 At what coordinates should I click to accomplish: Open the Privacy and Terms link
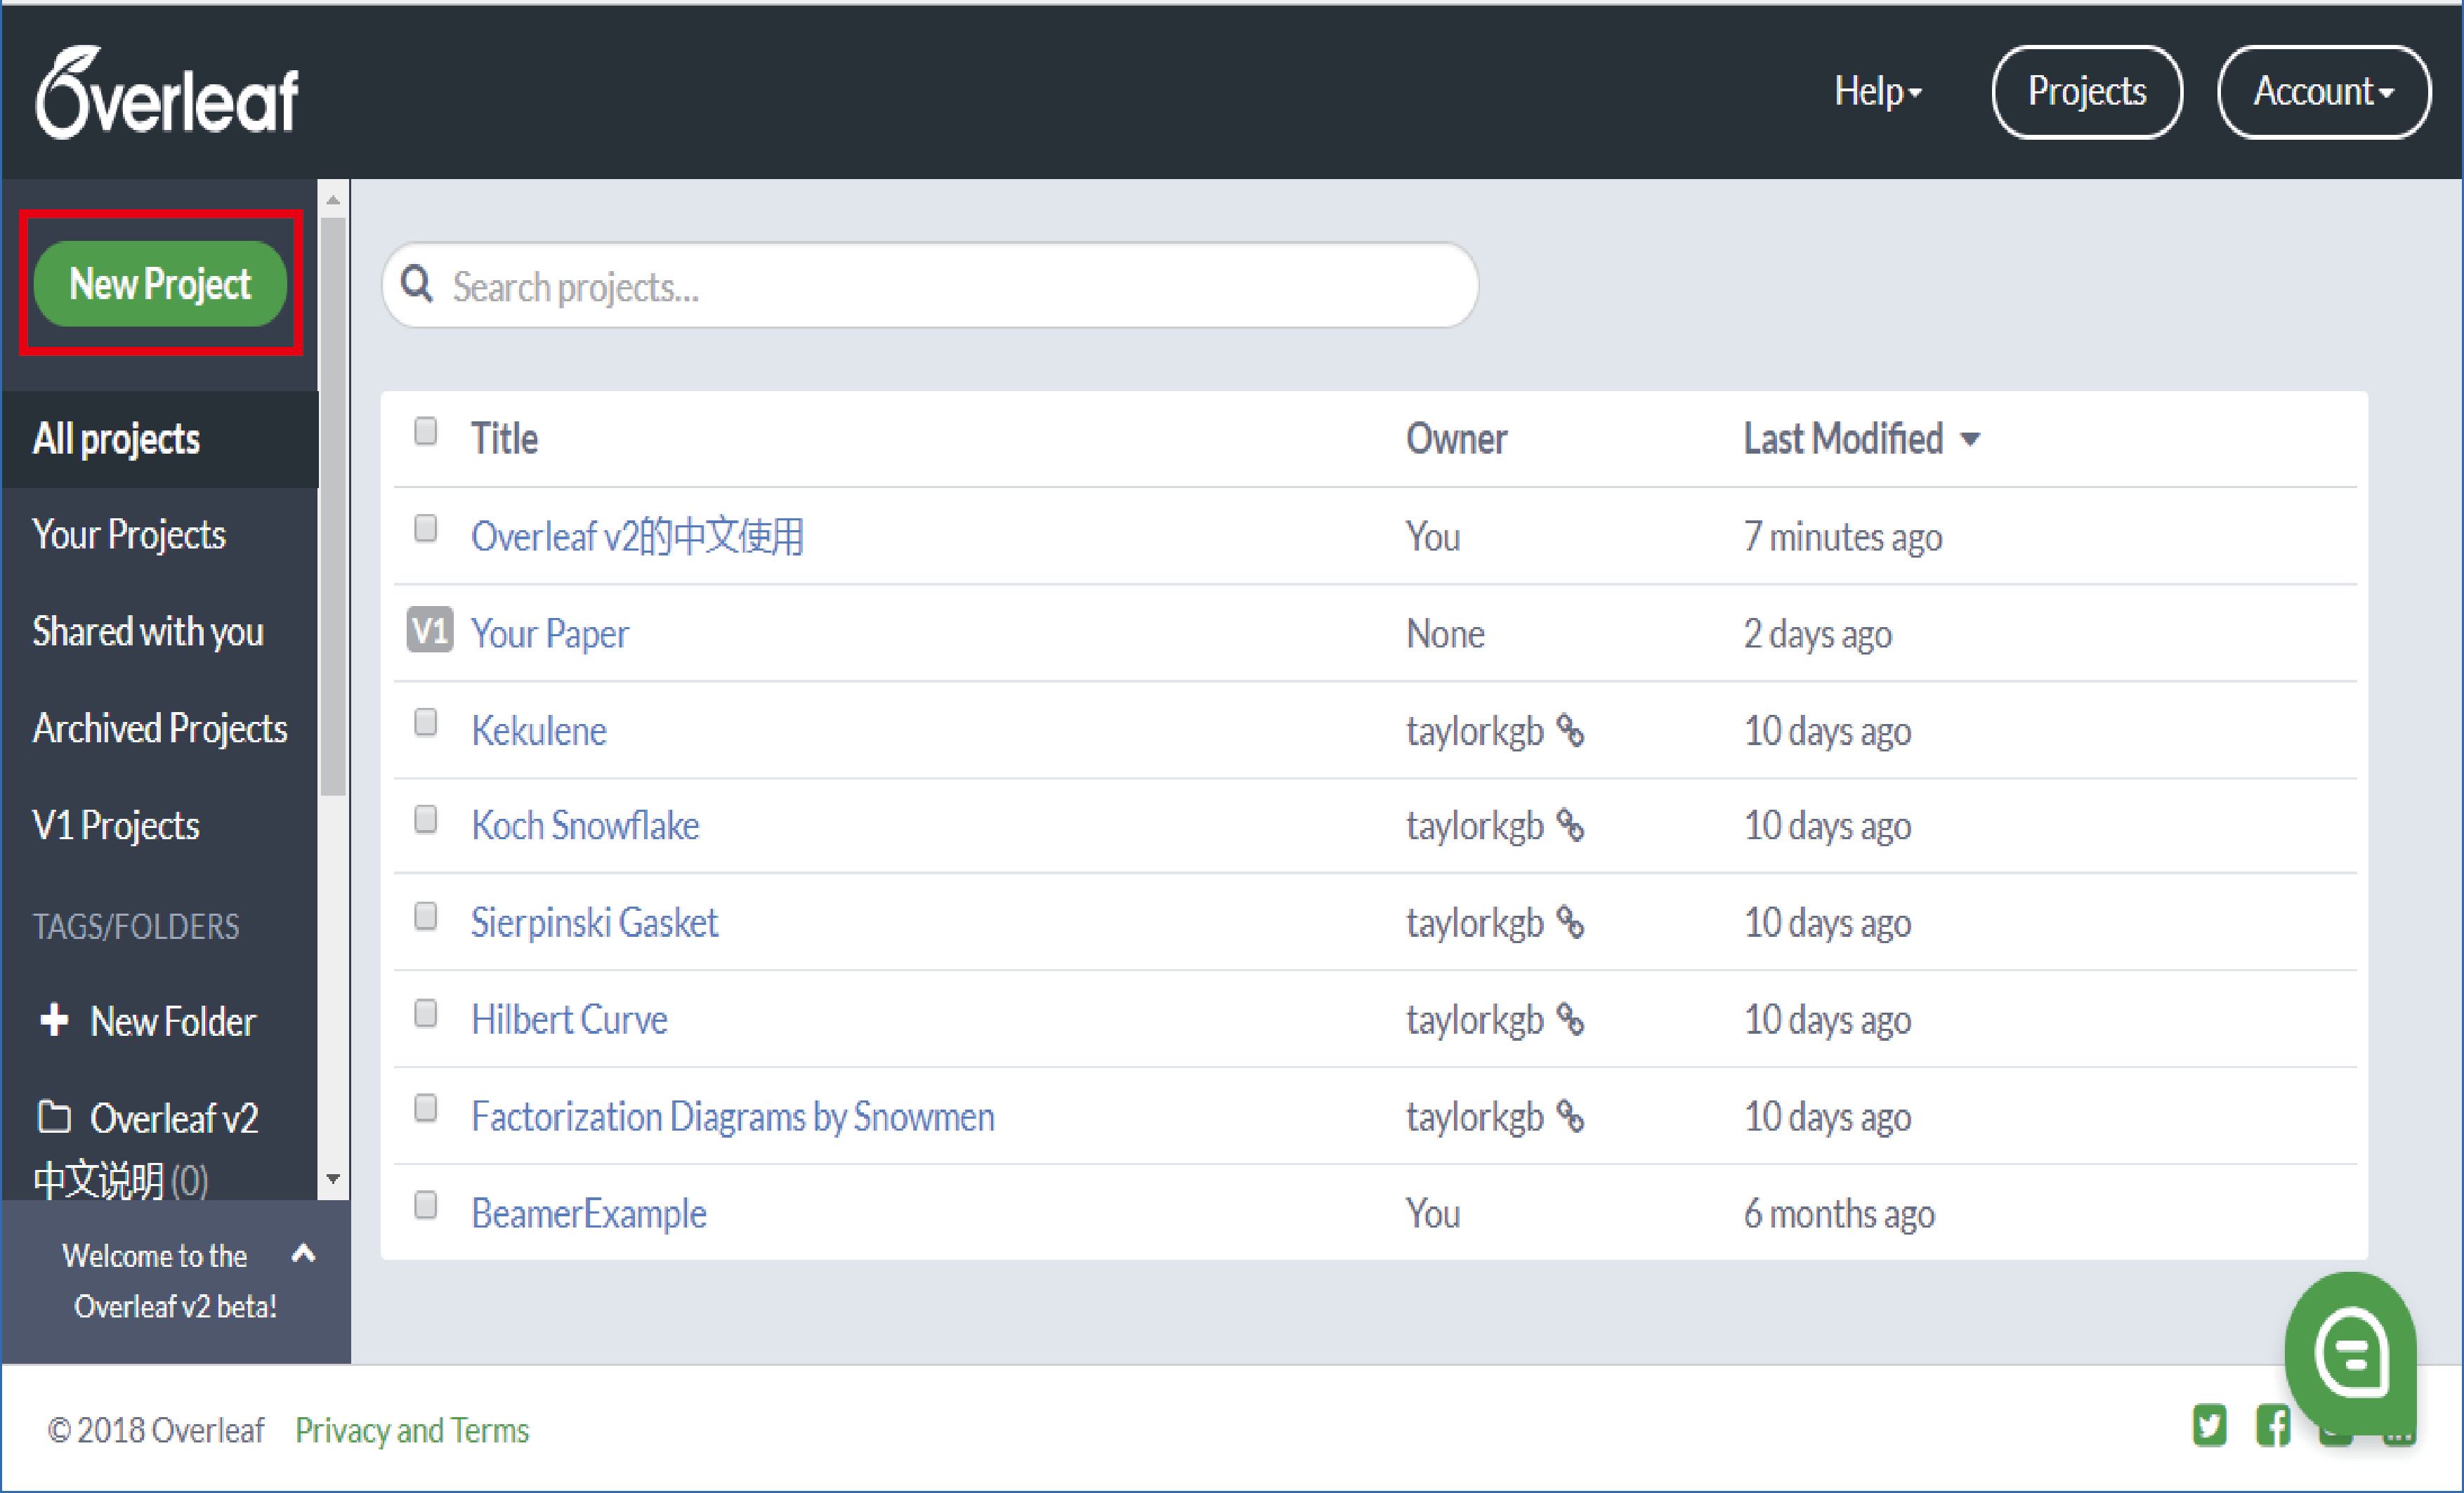coord(412,1429)
